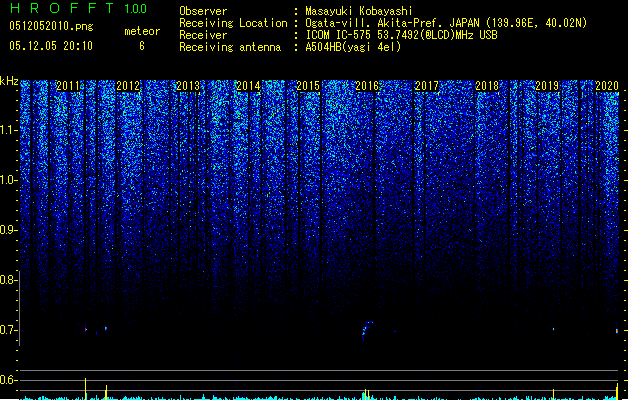Click the 1.1 frequency axis label

click(x=8, y=130)
